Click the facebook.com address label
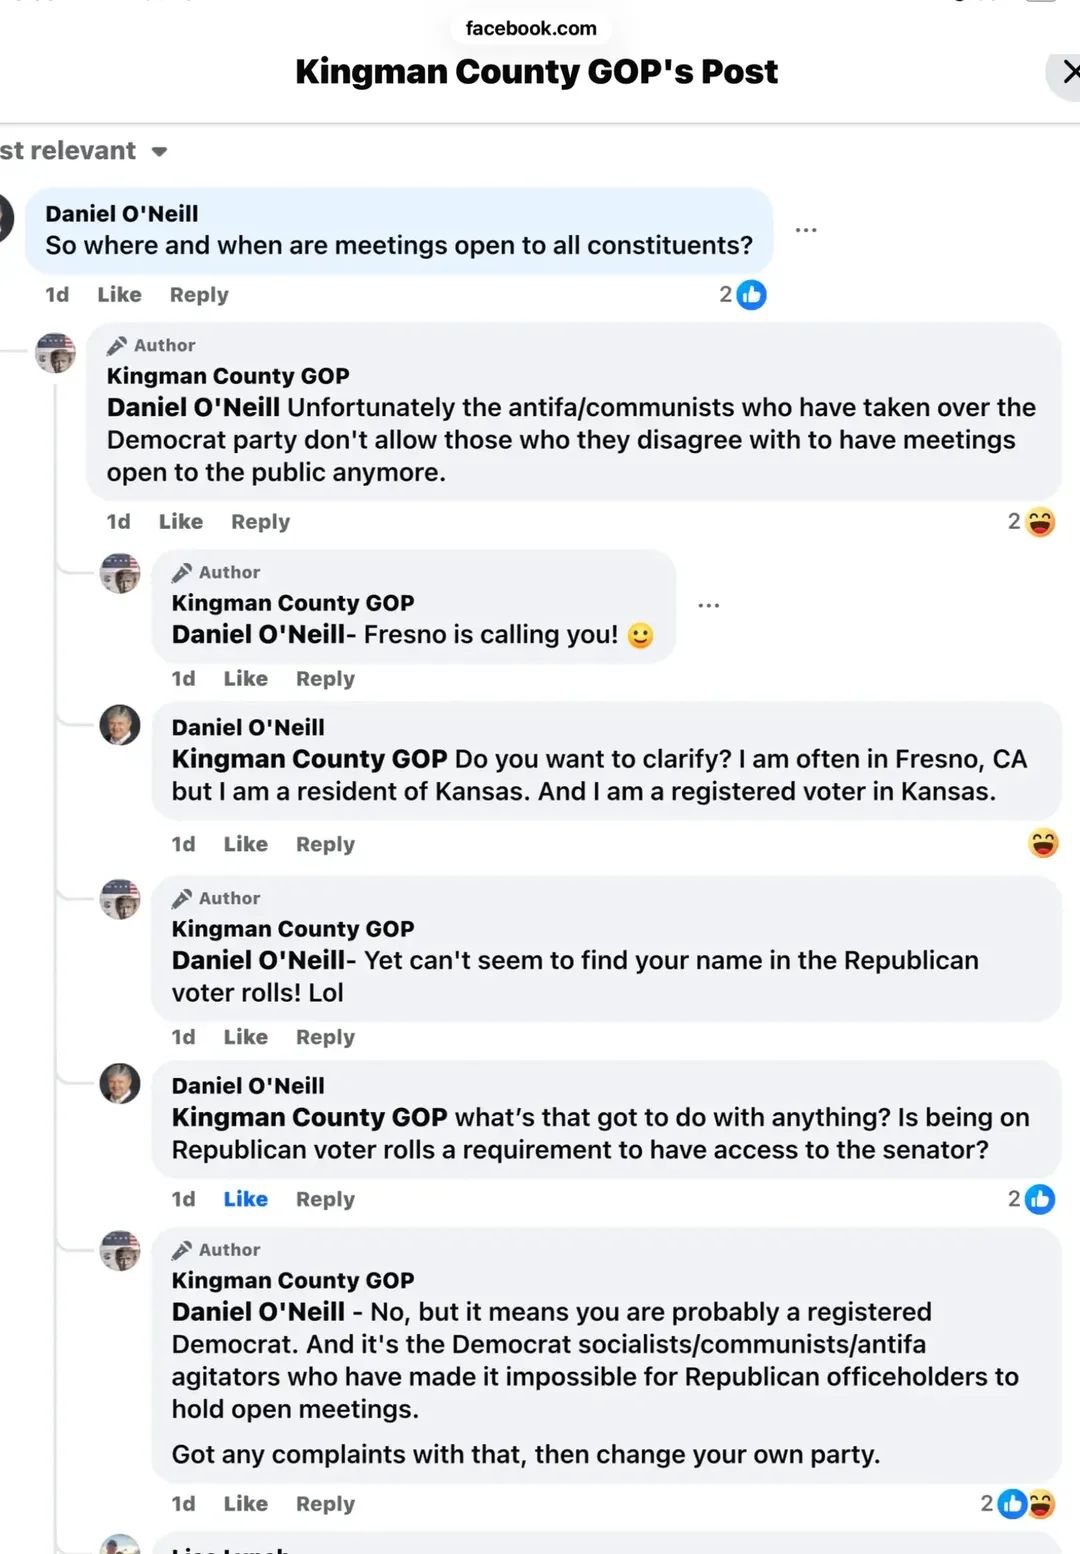Viewport: 1080px width, 1554px height. (531, 28)
